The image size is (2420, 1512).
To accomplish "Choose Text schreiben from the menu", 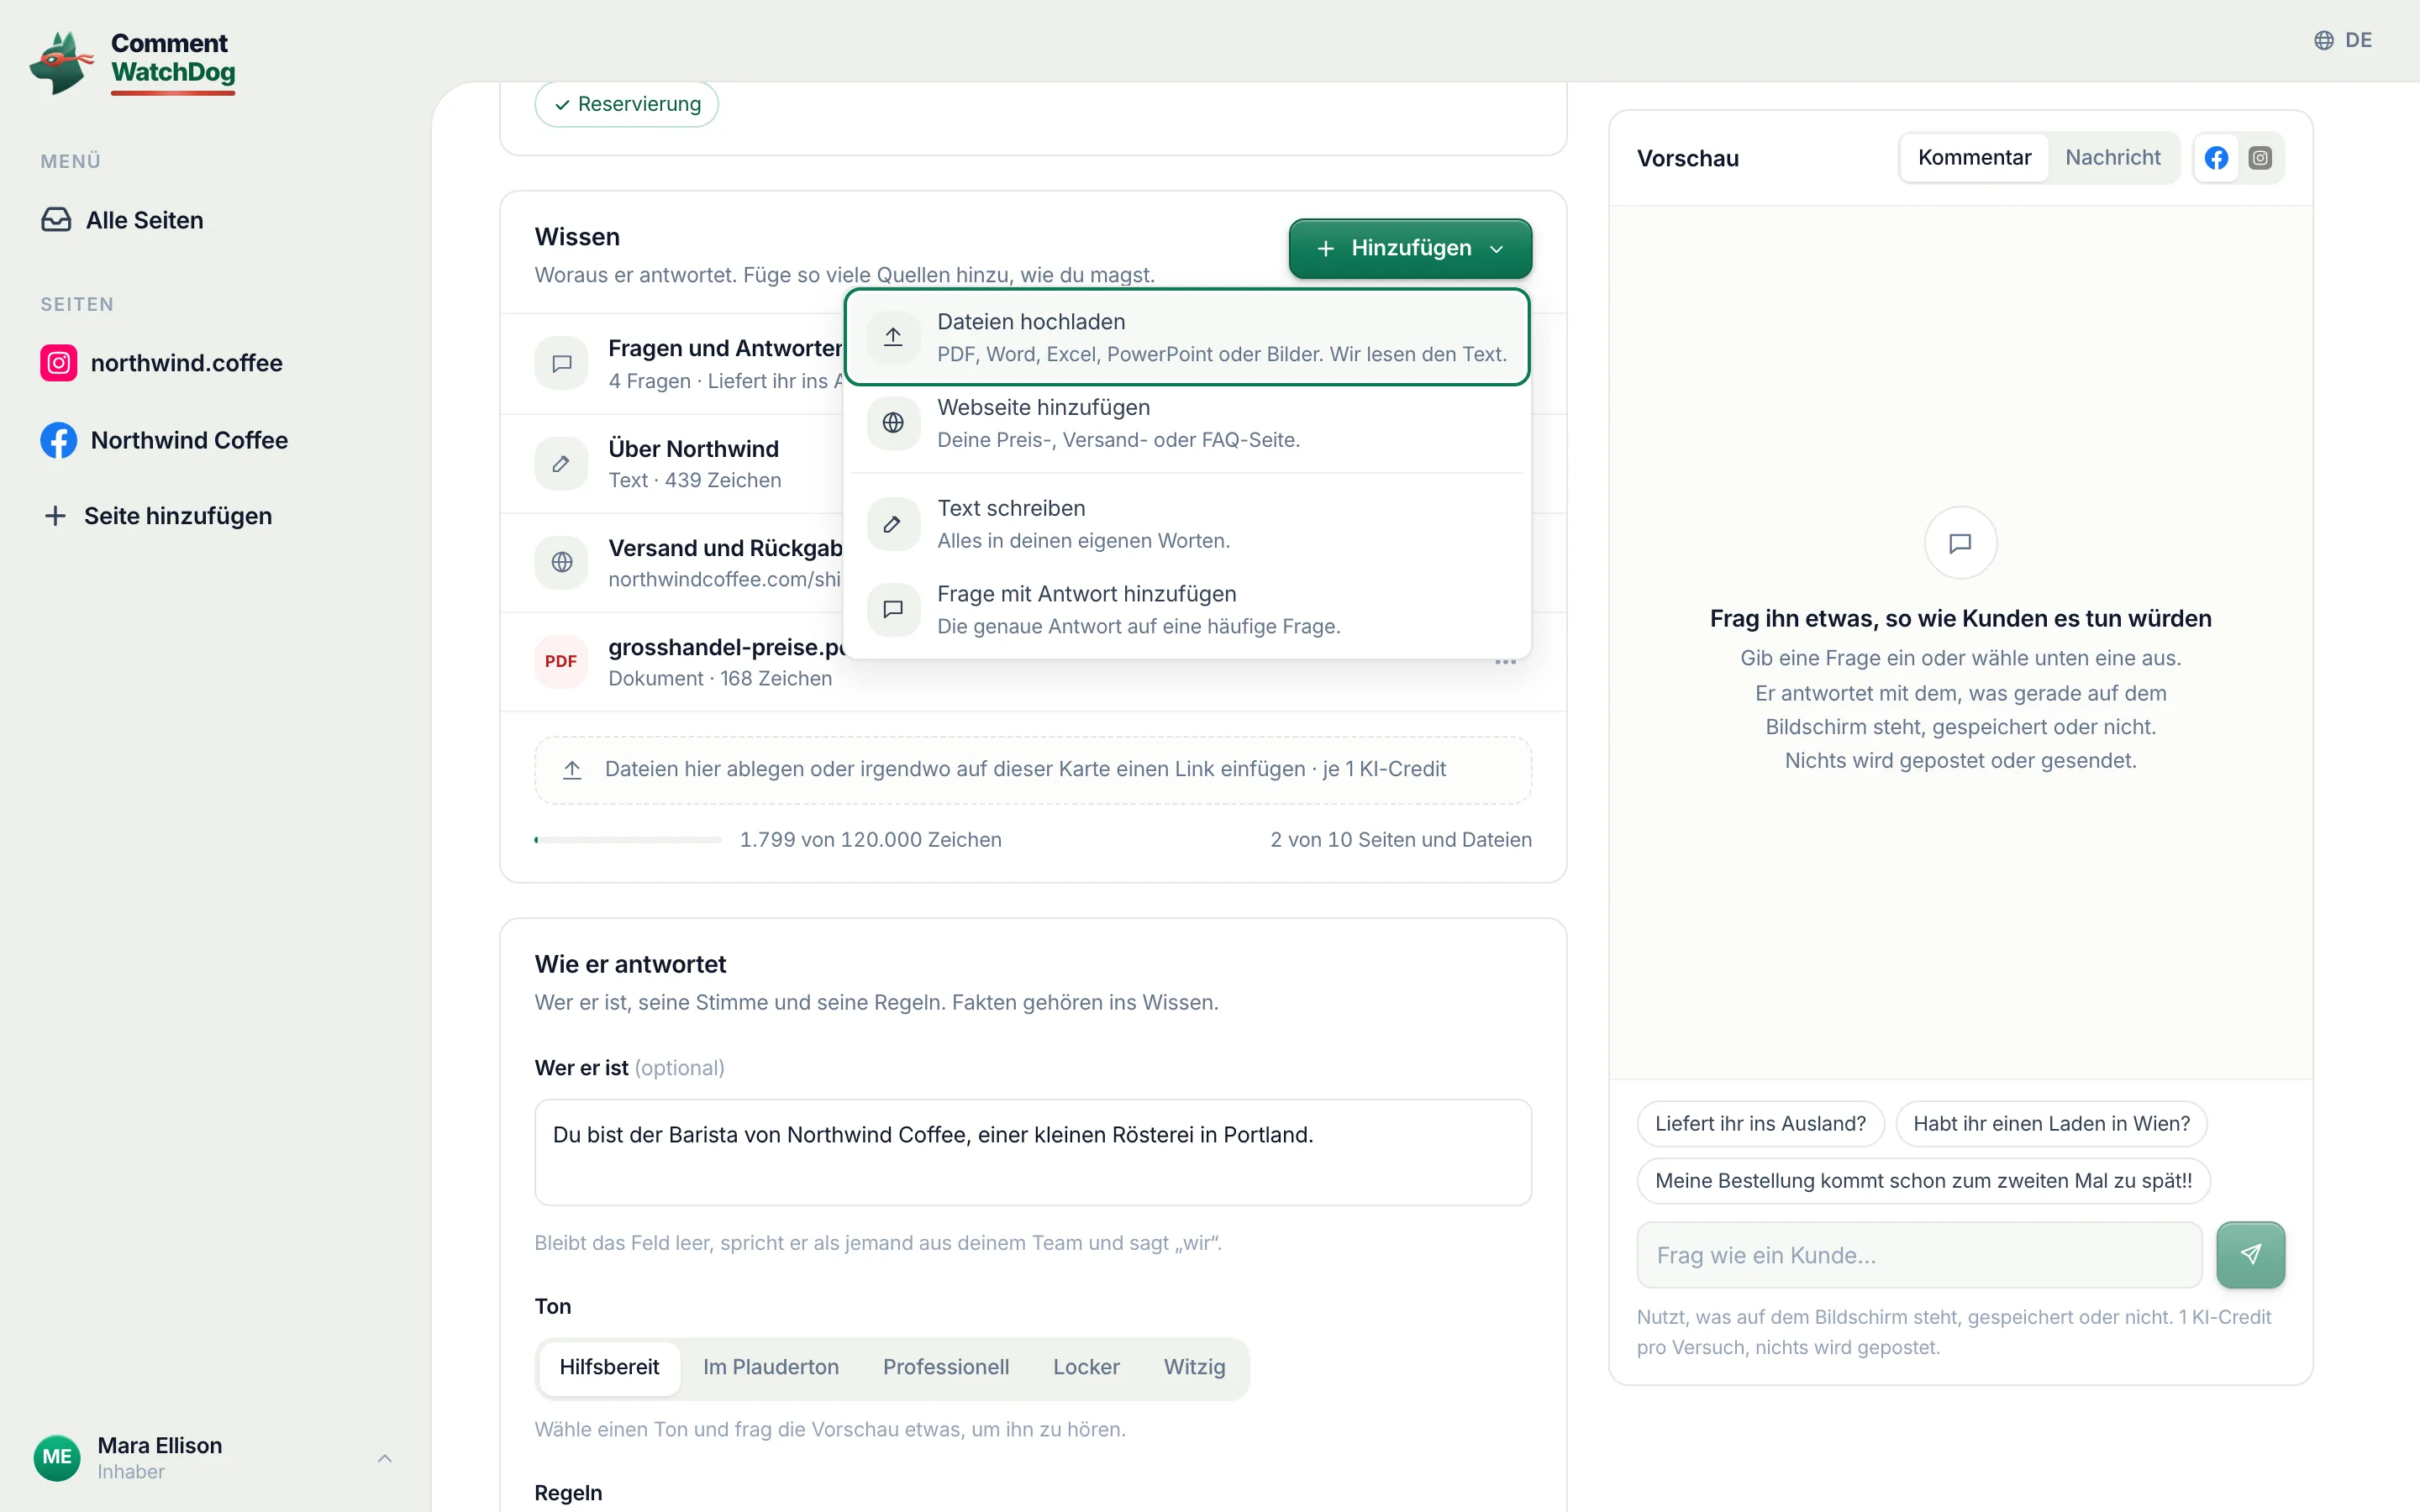I will 1187,524.
